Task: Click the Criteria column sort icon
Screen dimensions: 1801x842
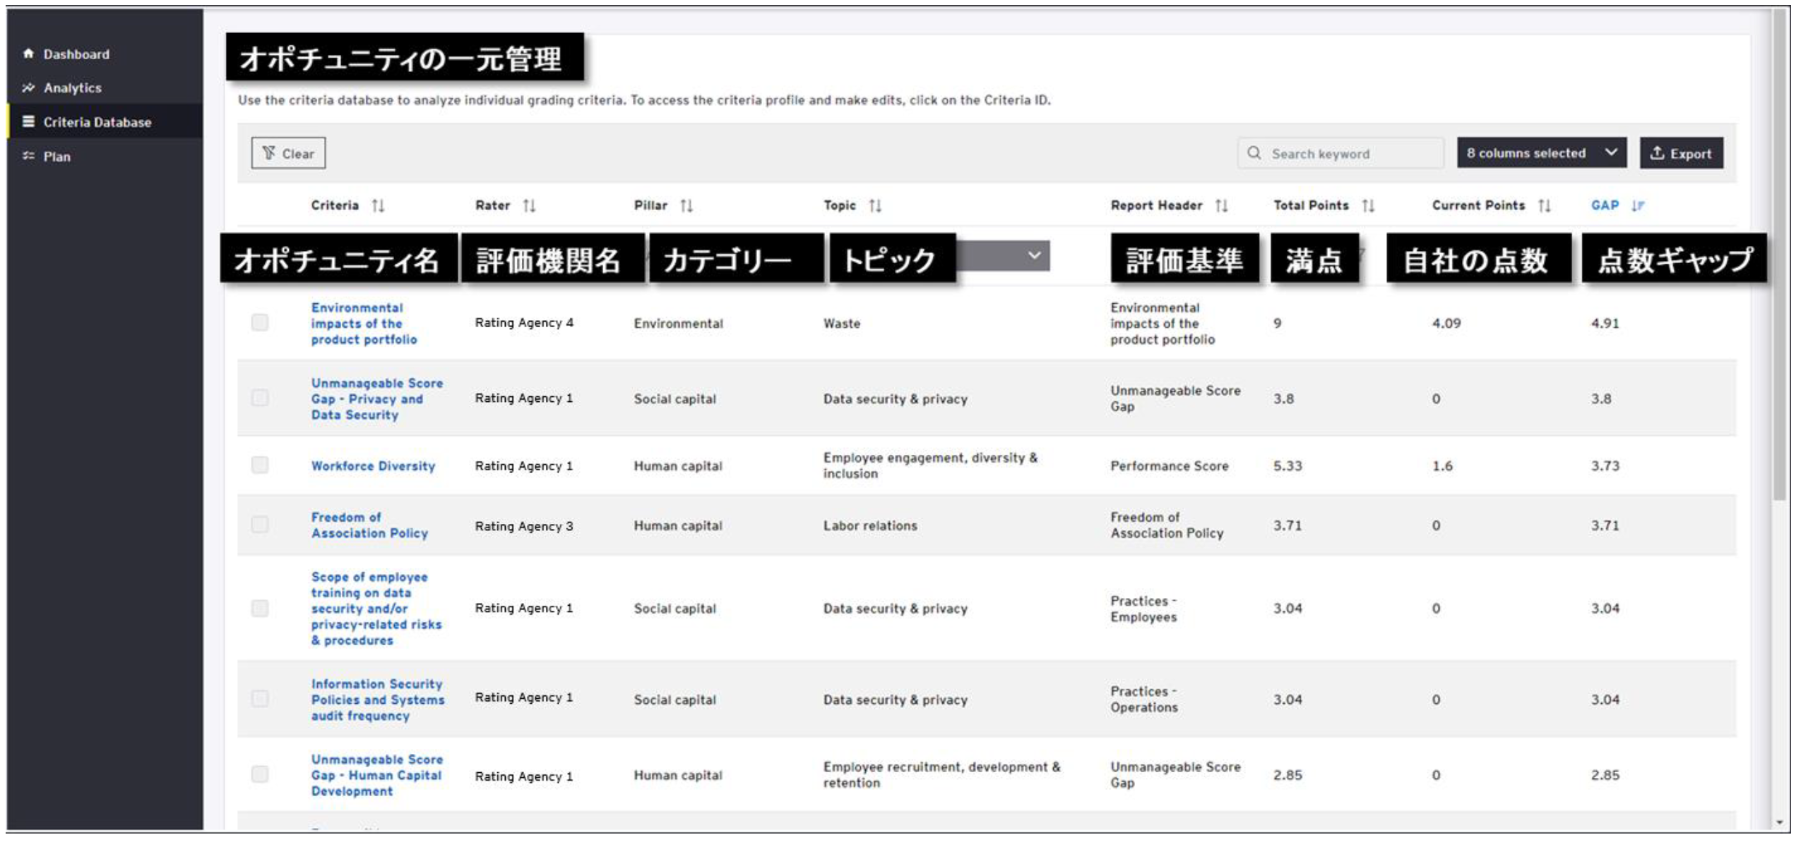Action: [378, 206]
